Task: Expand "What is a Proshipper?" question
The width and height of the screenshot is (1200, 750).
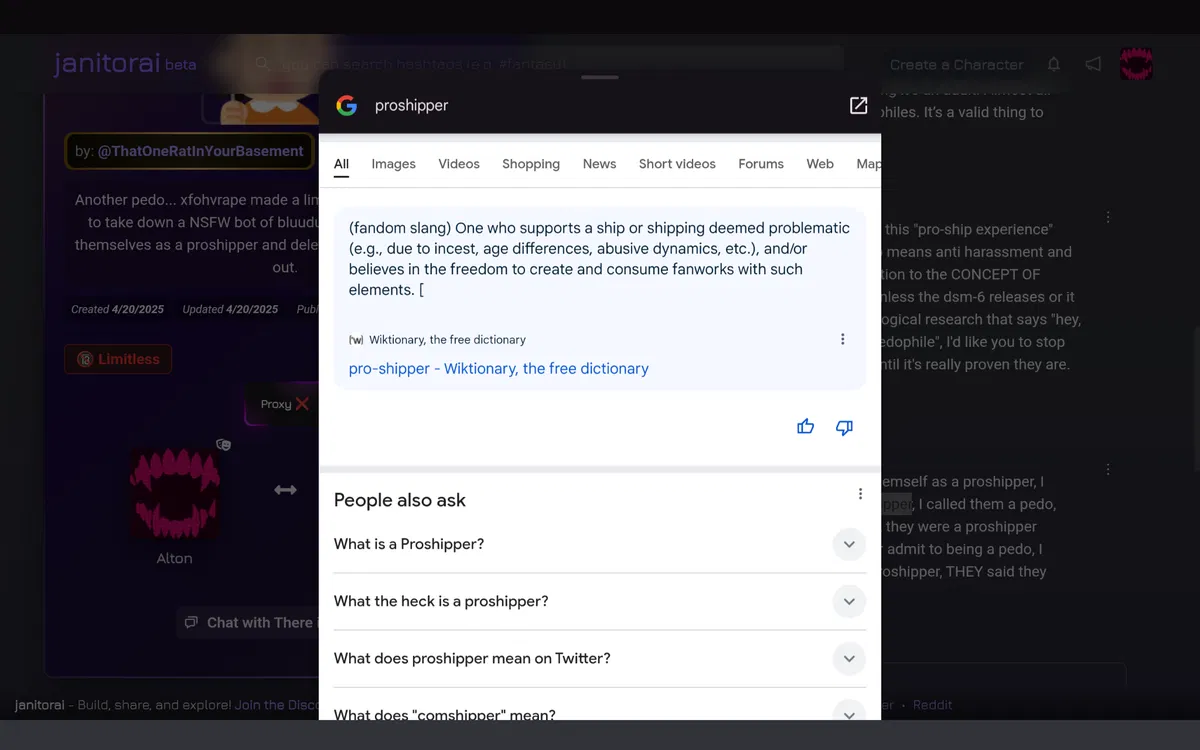Action: (848, 545)
